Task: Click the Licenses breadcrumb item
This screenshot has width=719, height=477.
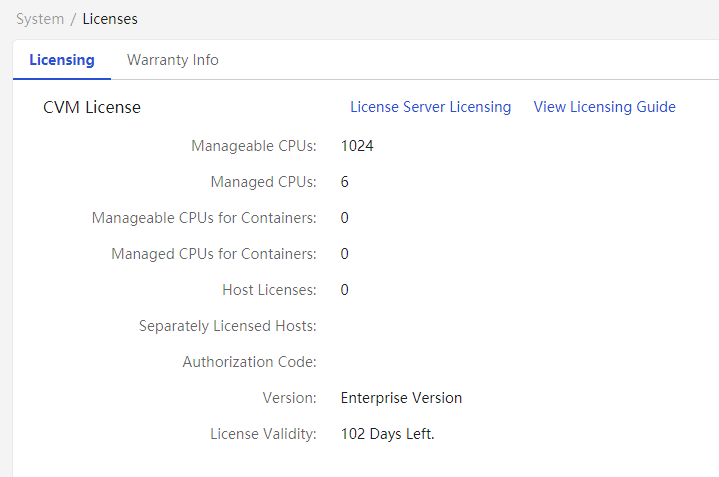Action: point(110,19)
